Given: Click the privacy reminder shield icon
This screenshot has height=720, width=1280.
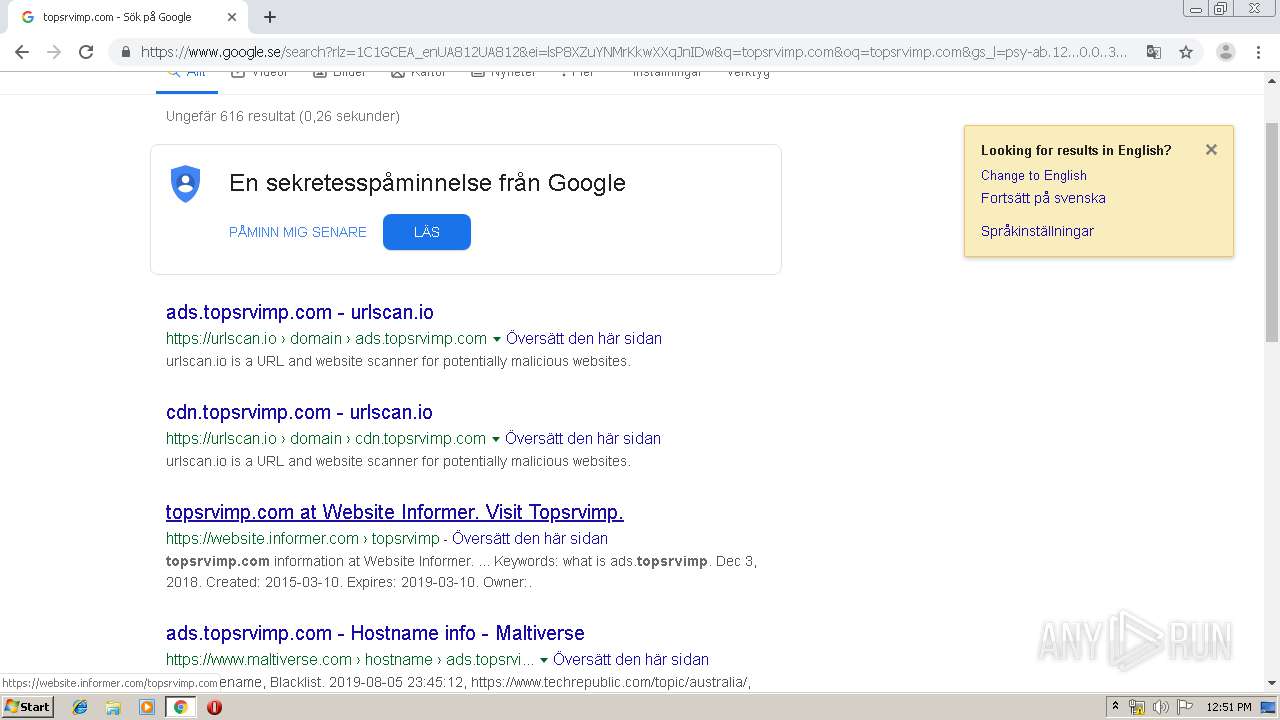Looking at the screenshot, I should (x=185, y=184).
